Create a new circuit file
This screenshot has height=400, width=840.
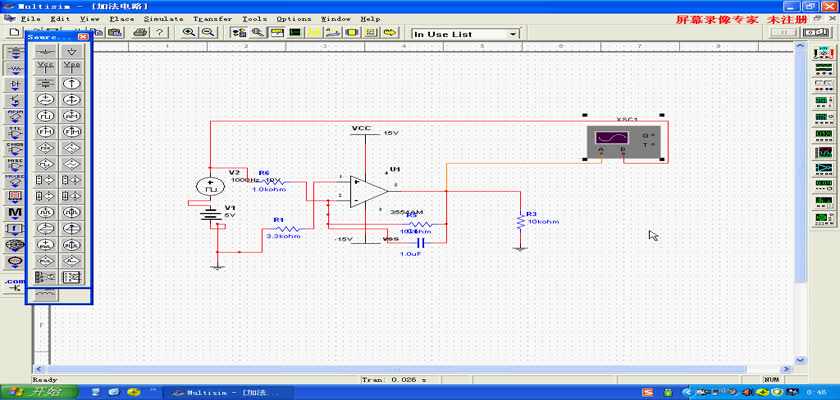pyautogui.click(x=14, y=33)
